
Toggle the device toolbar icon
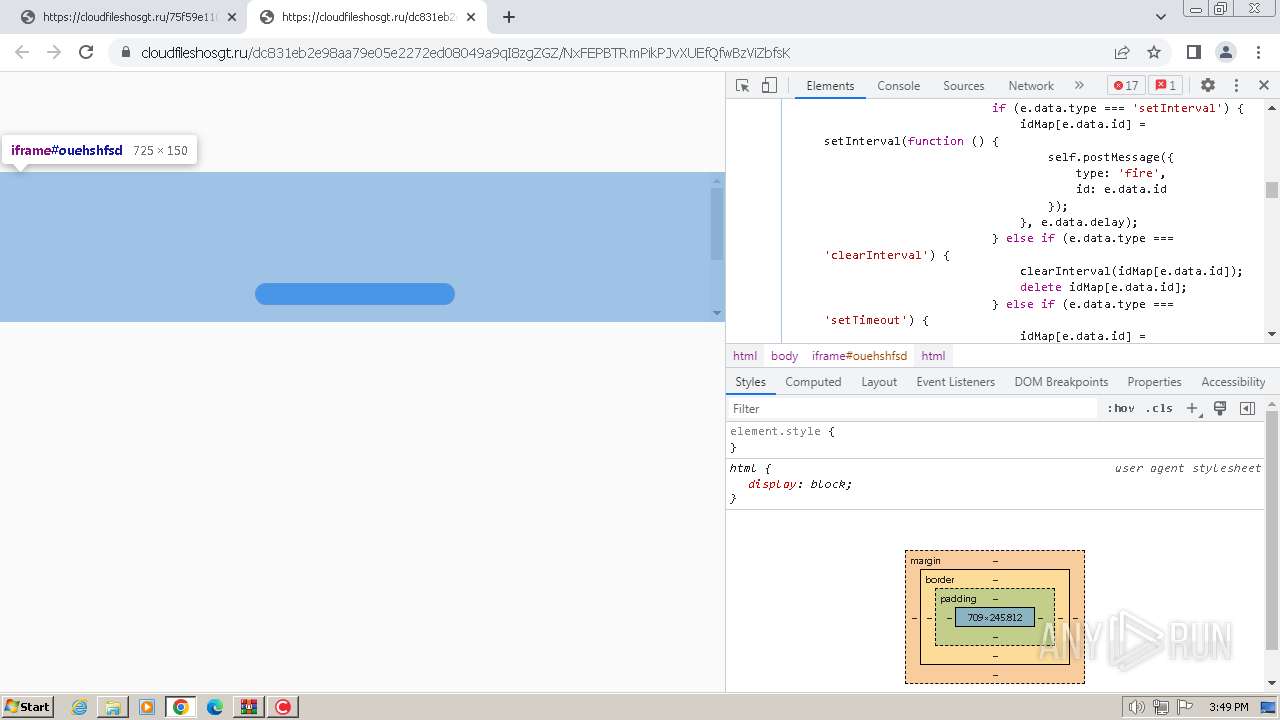pyautogui.click(x=769, y=86)
